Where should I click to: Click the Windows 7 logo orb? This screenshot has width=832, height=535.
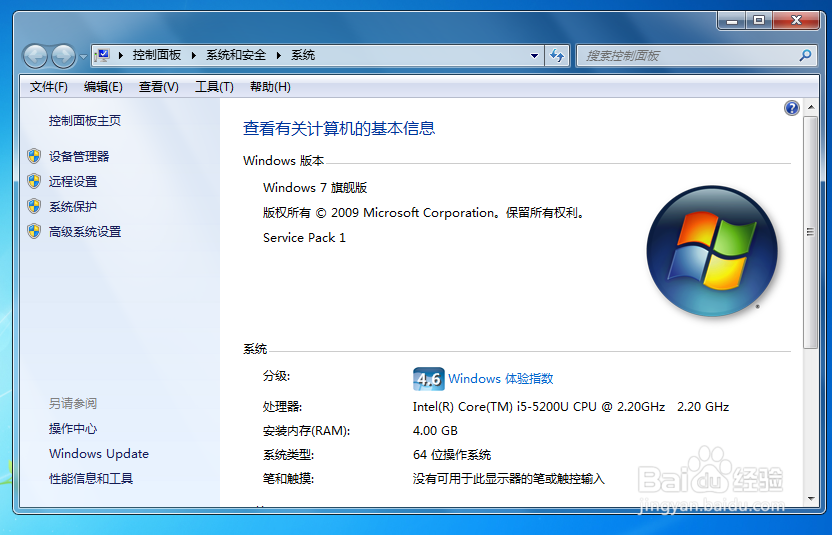coord(712,251)
